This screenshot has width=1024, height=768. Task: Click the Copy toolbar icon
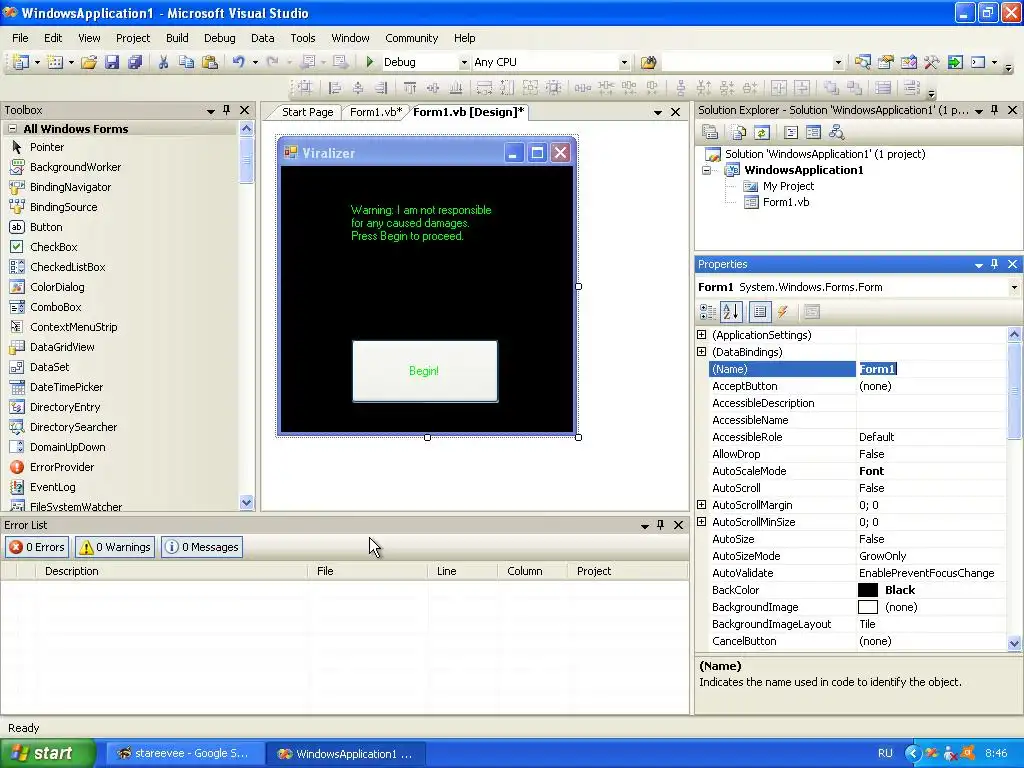(x=186, y=62)
